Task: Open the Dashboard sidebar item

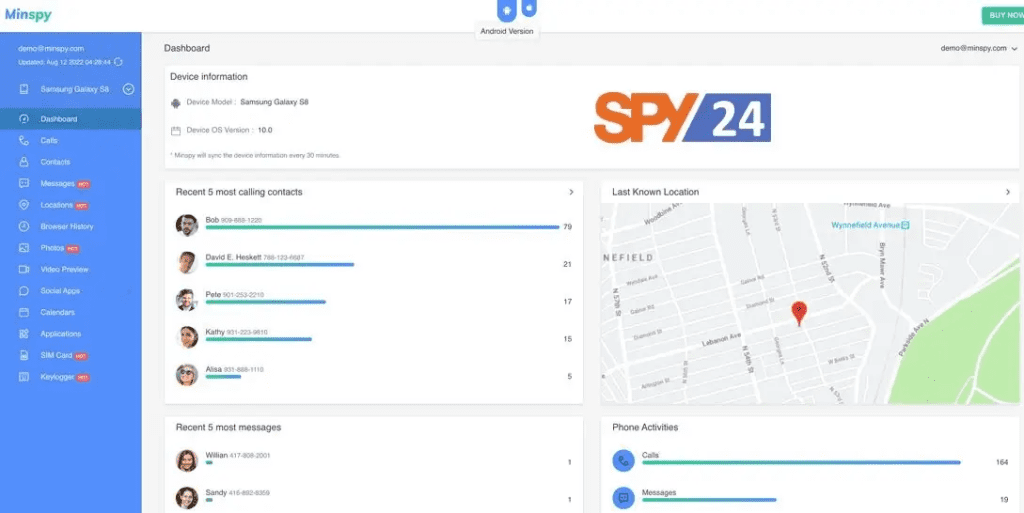Action: [x=71, y=119]
